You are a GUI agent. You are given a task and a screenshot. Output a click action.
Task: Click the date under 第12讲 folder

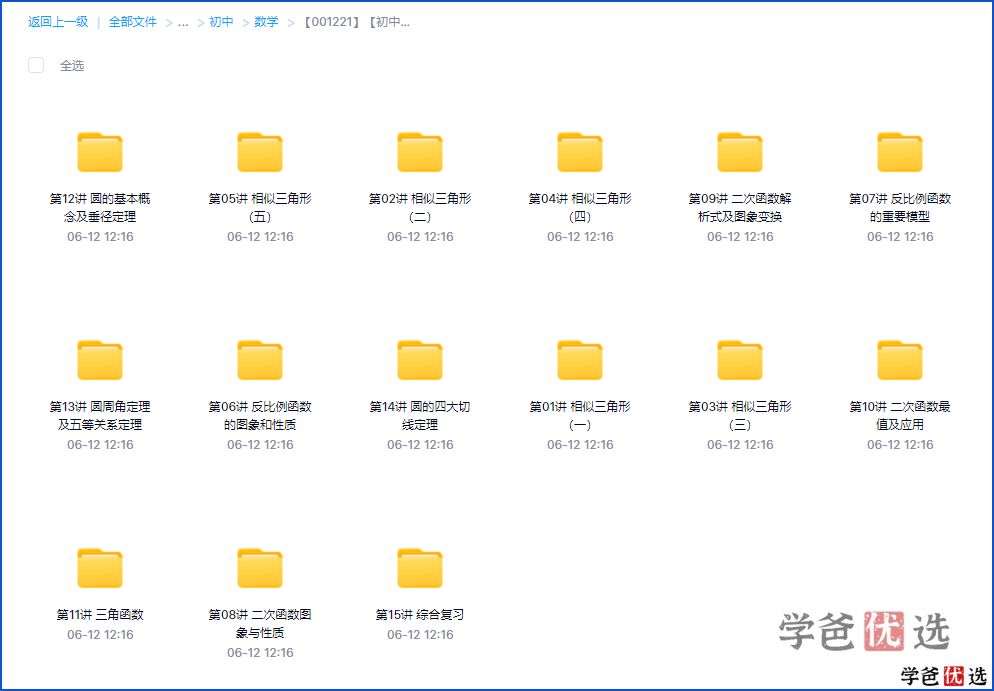[x=100, y=236]
